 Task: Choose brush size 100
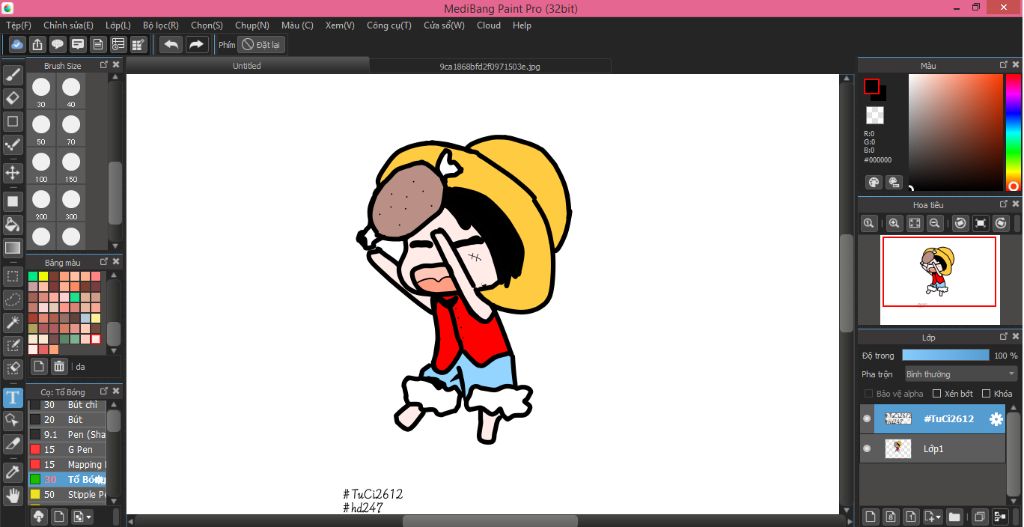[41, 165]
